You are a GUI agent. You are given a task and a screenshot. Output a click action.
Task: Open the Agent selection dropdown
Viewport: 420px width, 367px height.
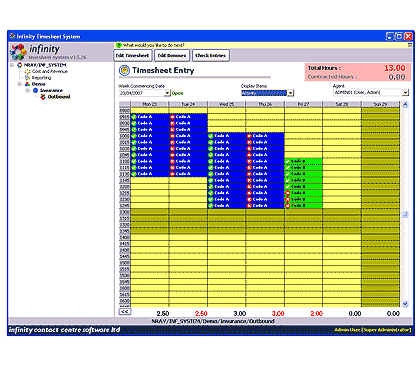[405, 92]
